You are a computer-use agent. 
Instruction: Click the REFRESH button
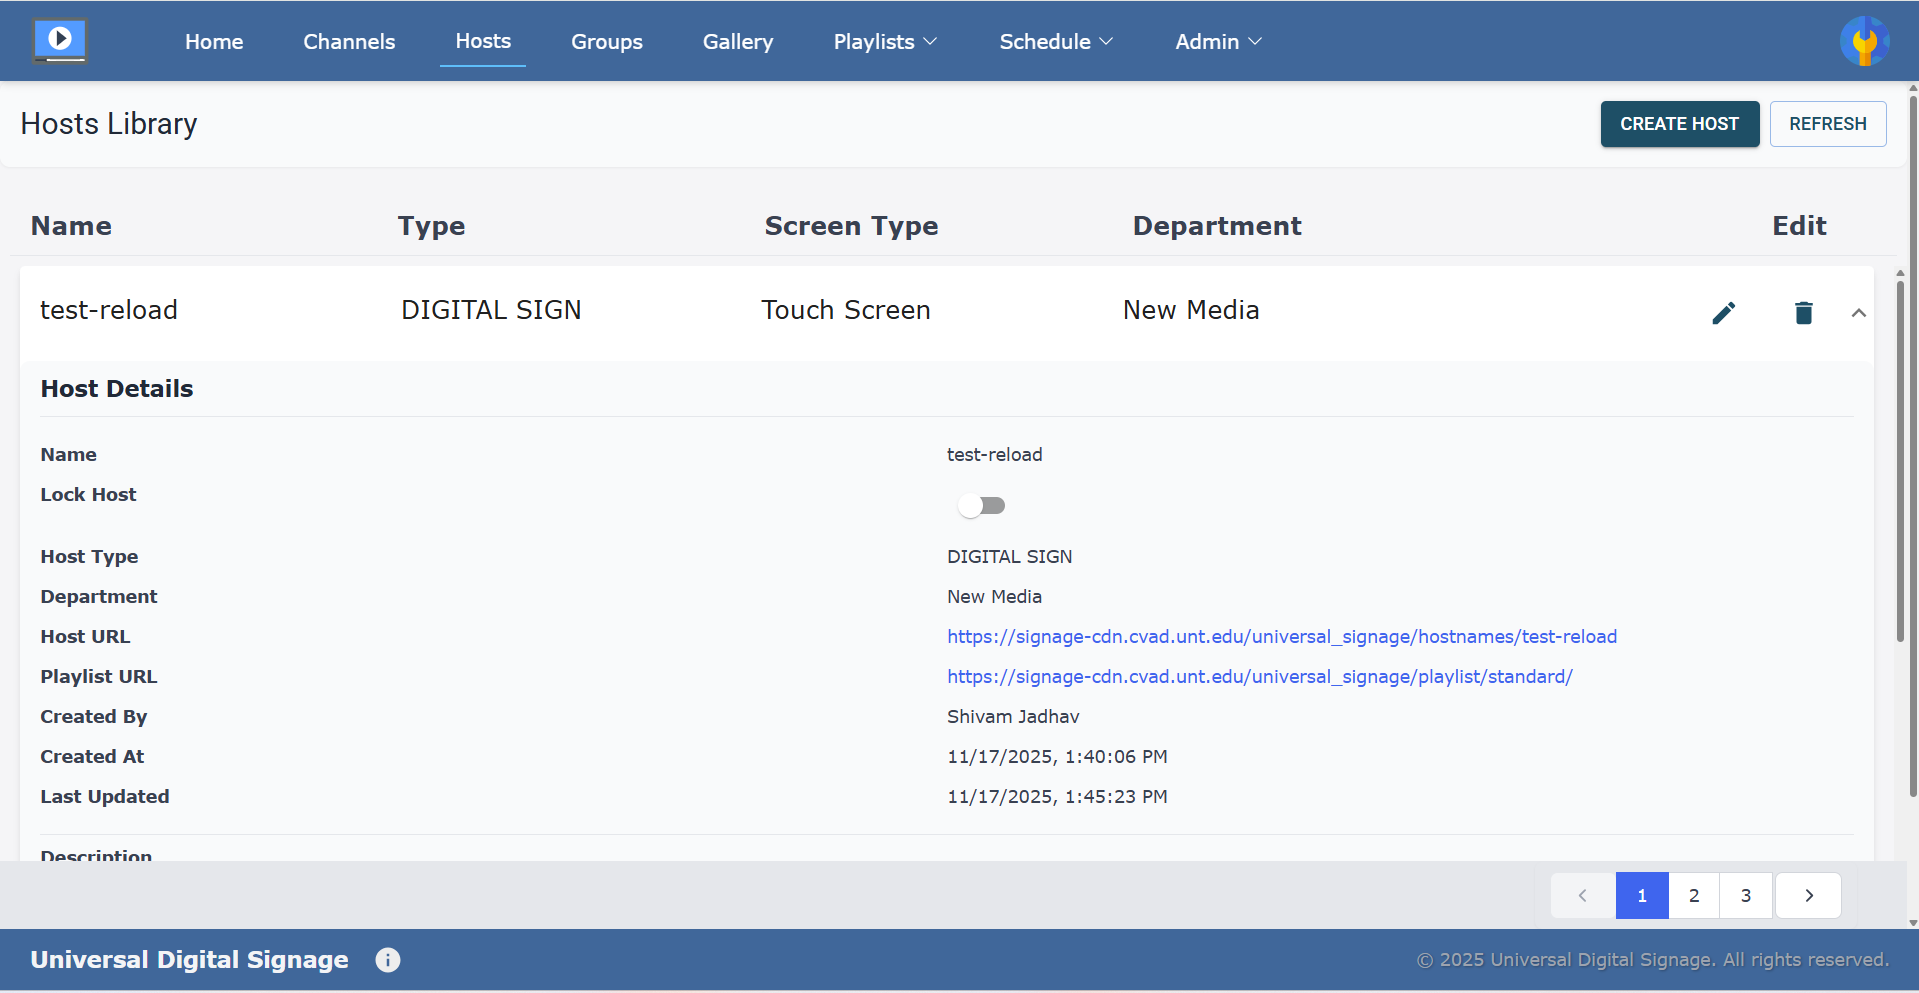coord(1827,124)
